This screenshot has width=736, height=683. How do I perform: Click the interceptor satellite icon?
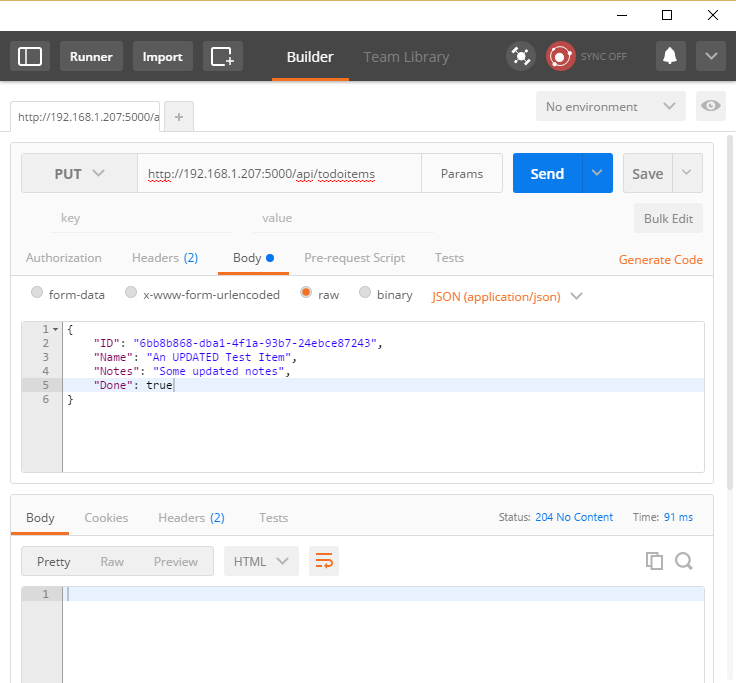(521, 56)
